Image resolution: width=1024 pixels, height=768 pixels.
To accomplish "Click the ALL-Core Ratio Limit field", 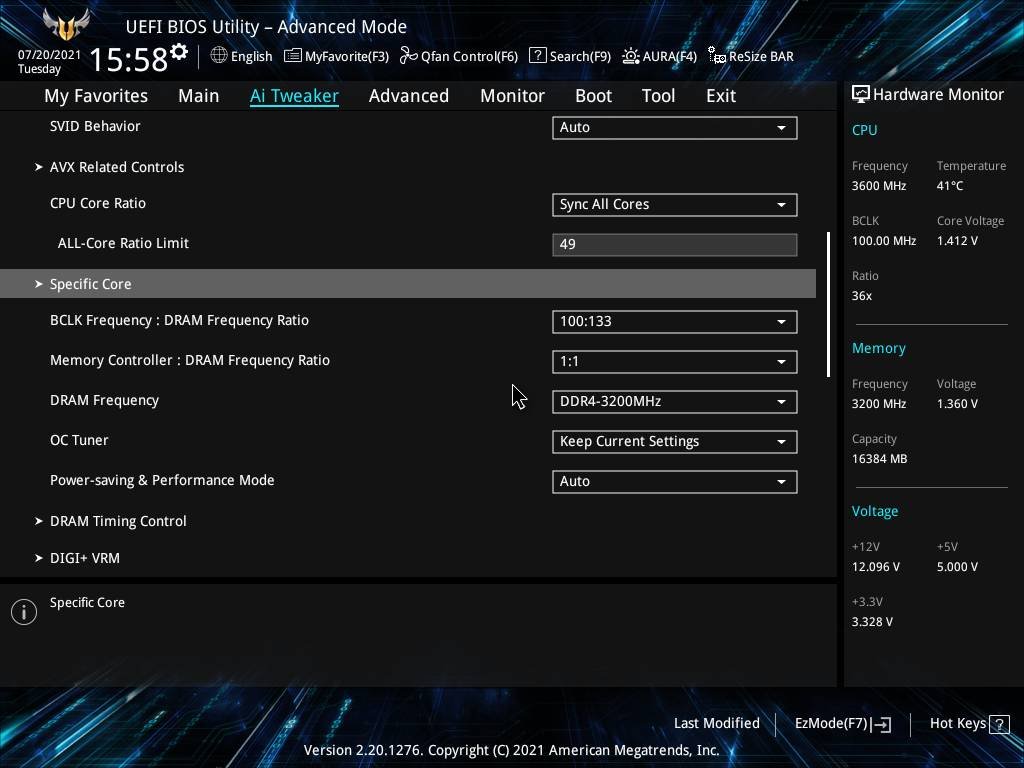I will (674, 245).
